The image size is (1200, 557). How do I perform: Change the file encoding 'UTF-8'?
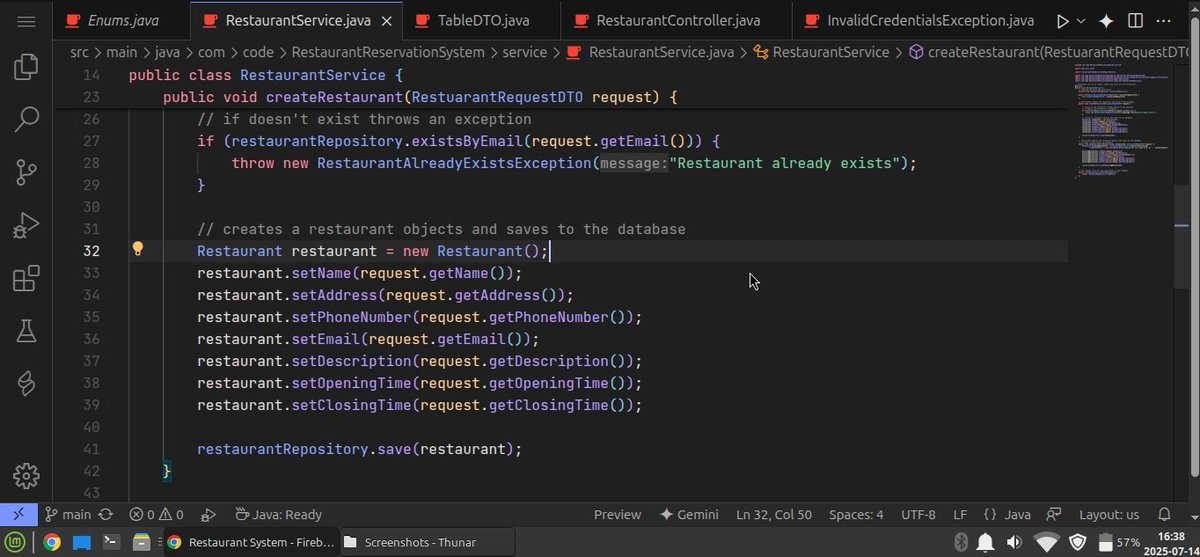pyautogui.click(x=918, y=514)
